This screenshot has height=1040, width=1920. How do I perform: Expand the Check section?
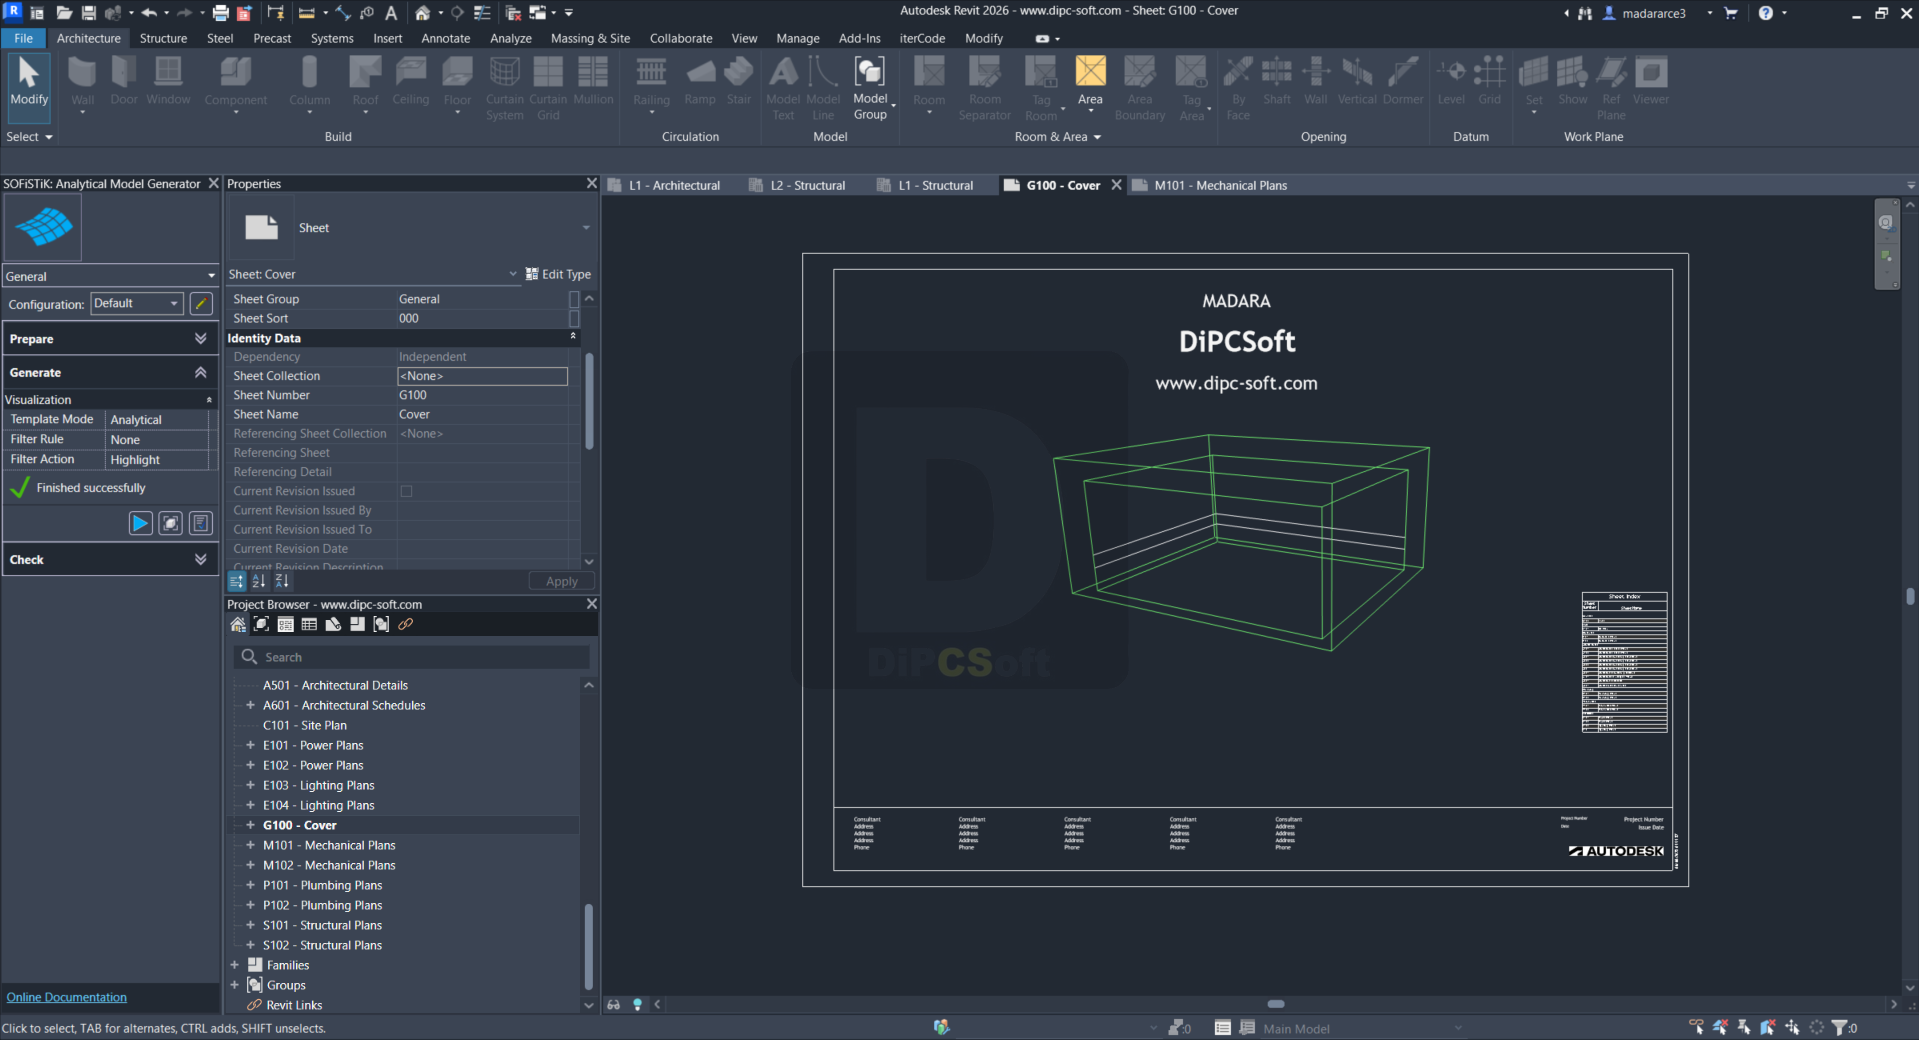(x=110, y=559)
